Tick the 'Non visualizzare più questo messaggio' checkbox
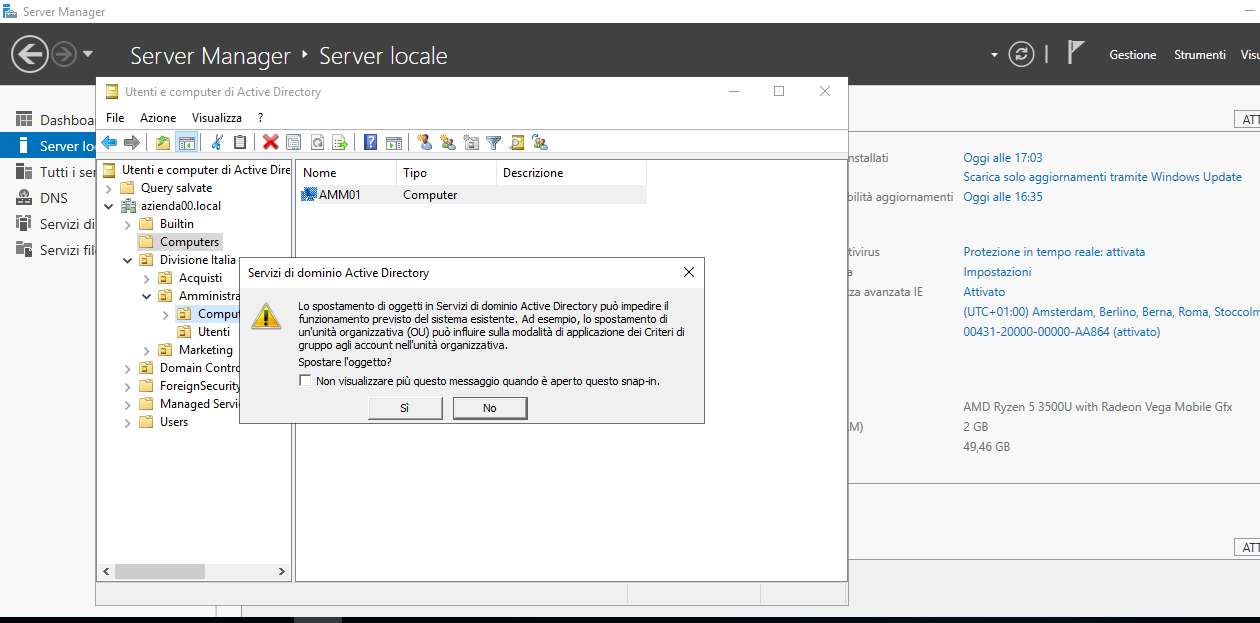 point(305,381)
